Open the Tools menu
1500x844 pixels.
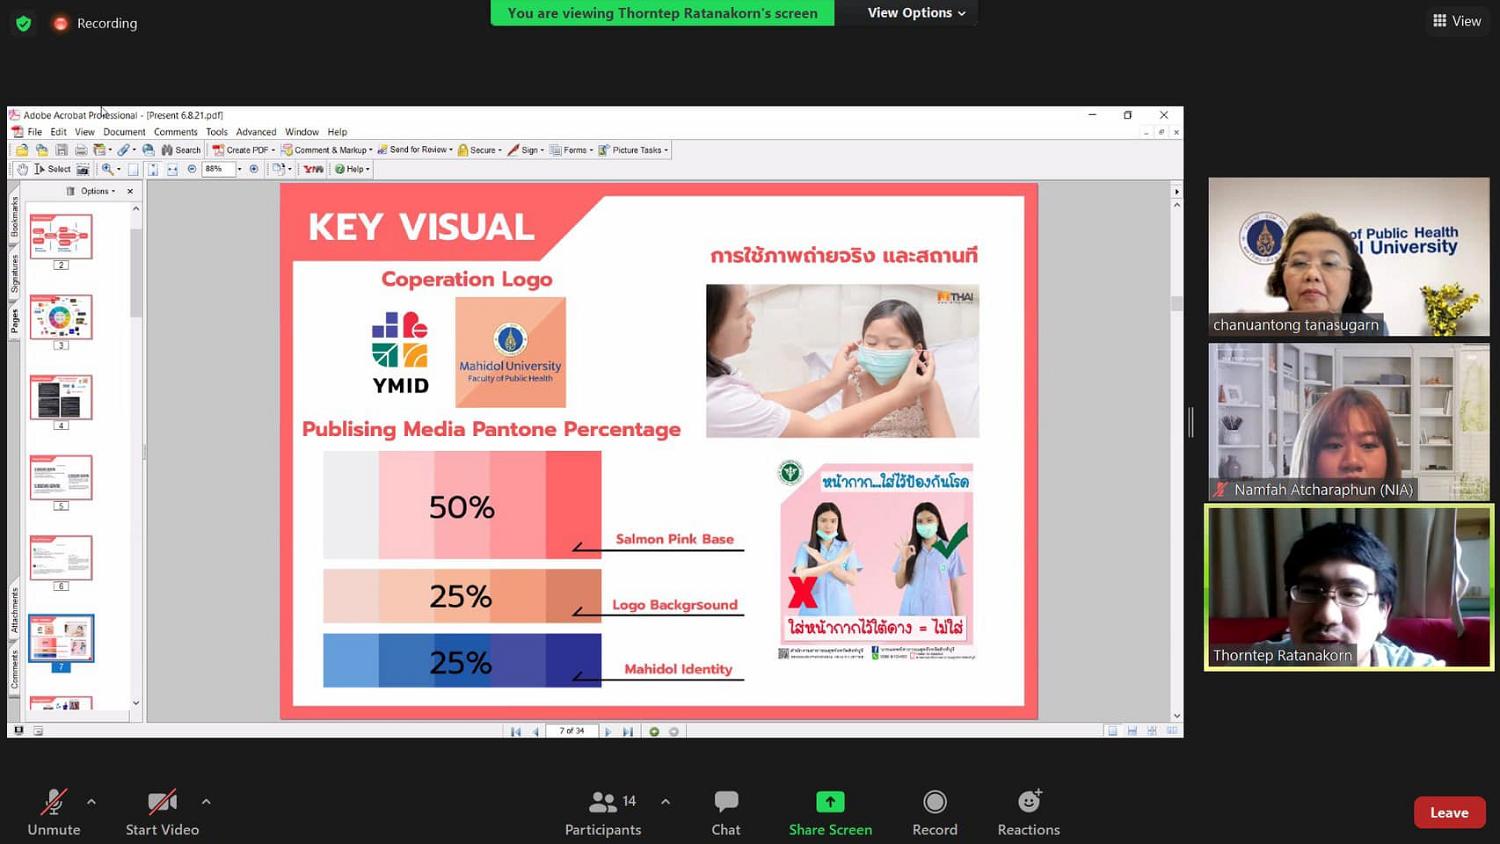(216, 132)
